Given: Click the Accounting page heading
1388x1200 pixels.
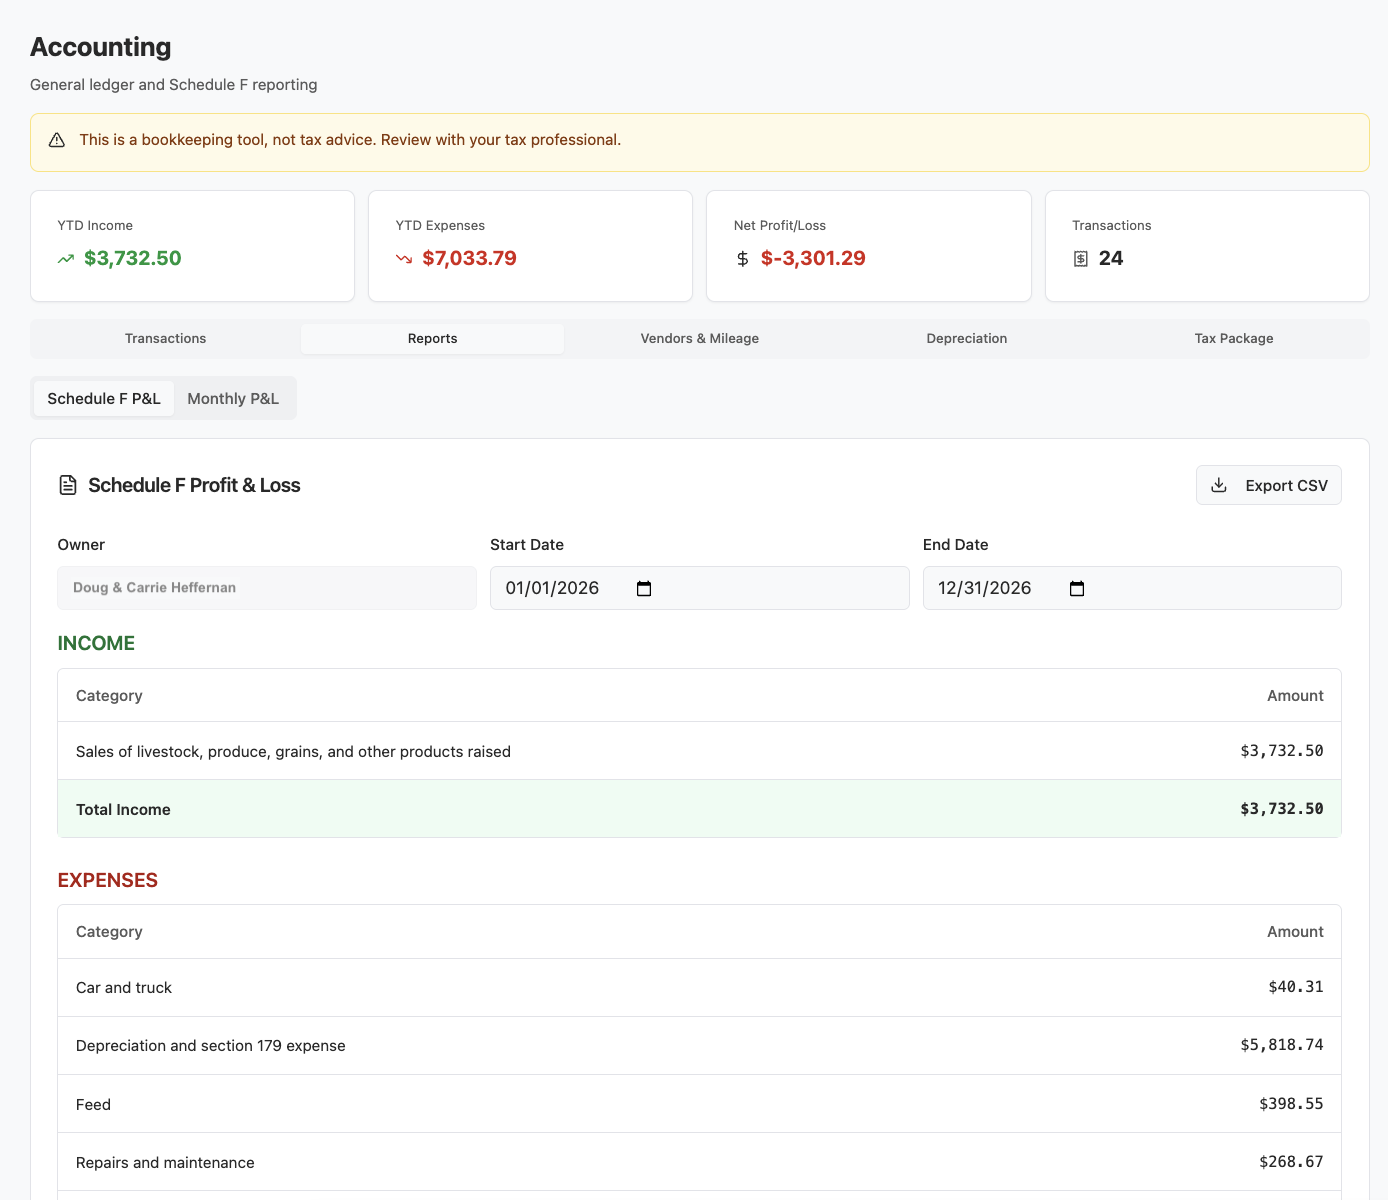Looking at the screenshot, I should click(101, 47).
